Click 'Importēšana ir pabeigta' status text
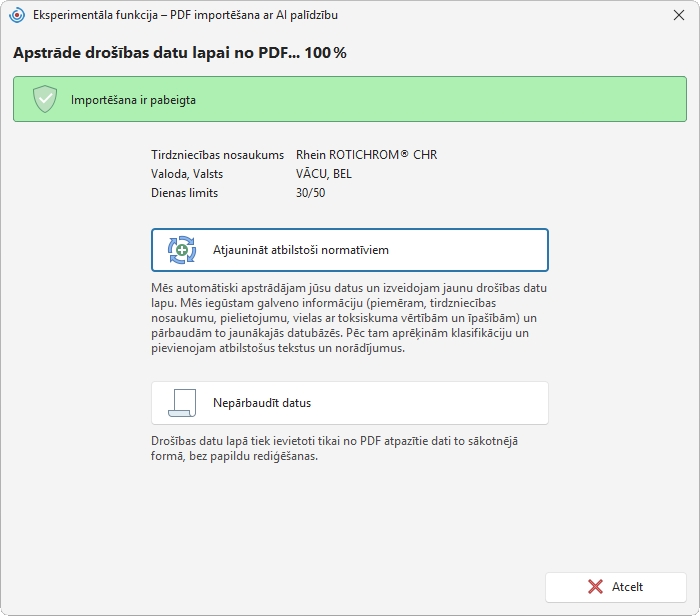 tap(133, 100)
